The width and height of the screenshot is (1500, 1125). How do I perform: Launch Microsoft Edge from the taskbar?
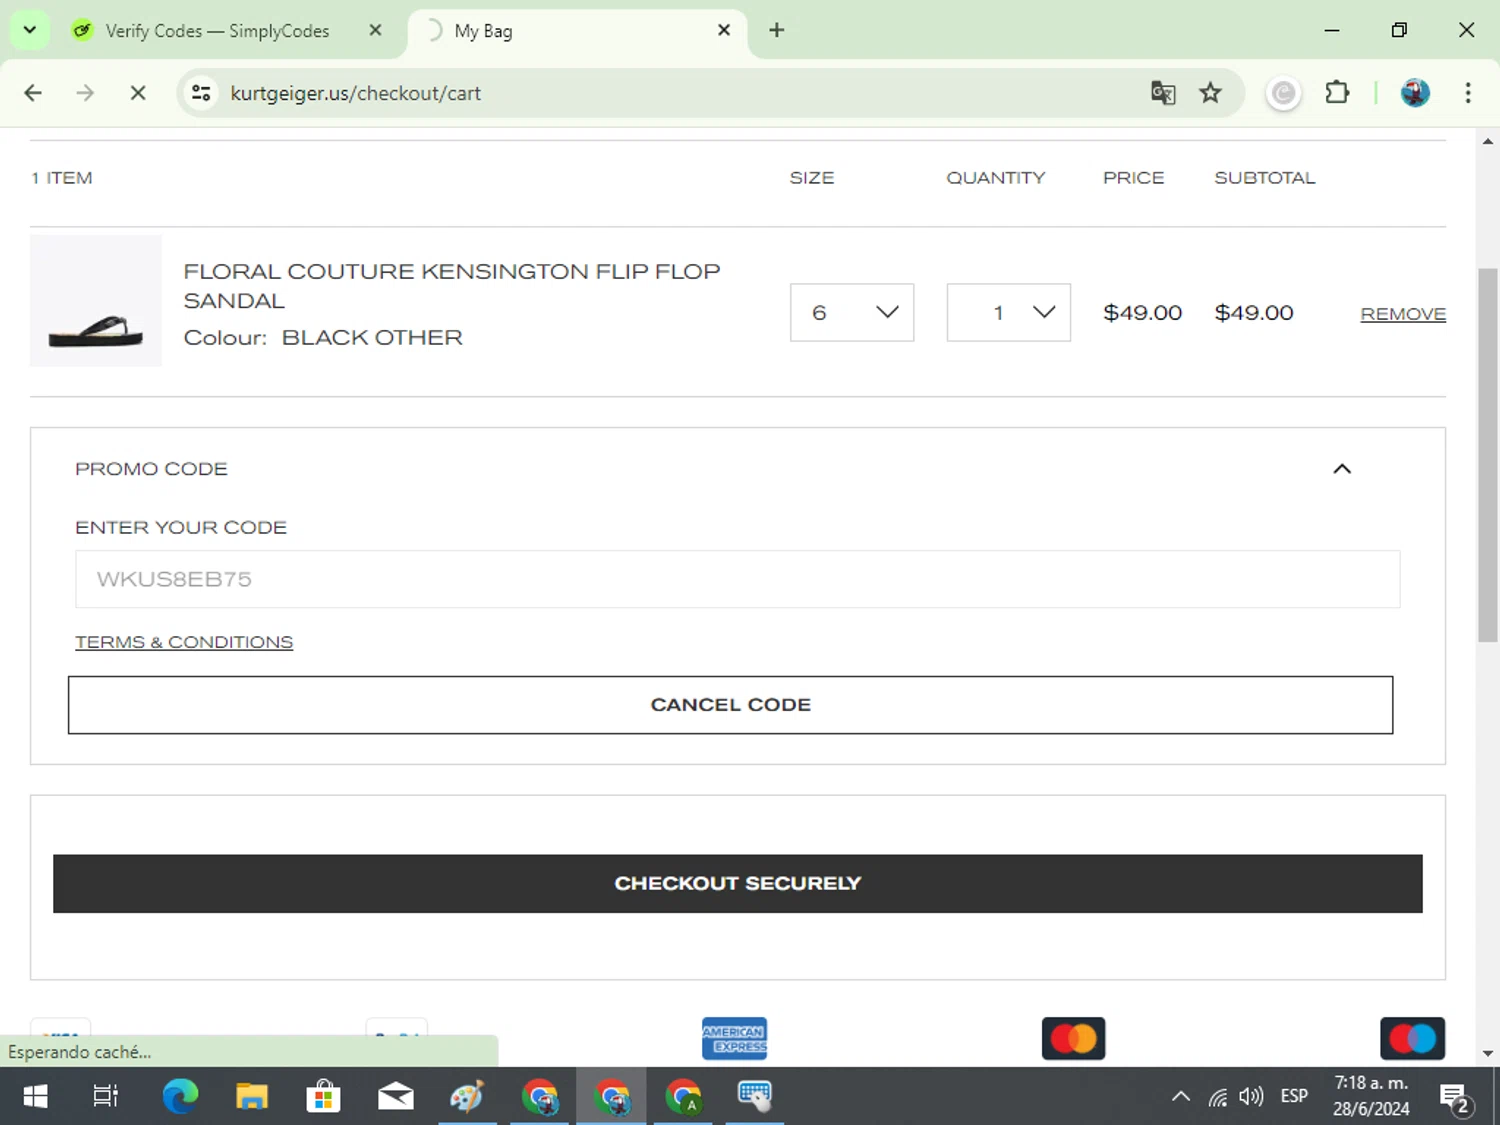point(180,1097)
